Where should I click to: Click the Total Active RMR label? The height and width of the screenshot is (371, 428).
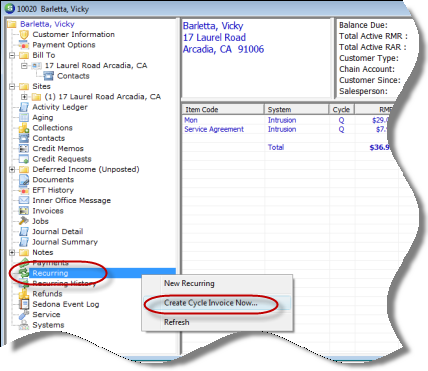click(373, 36)
